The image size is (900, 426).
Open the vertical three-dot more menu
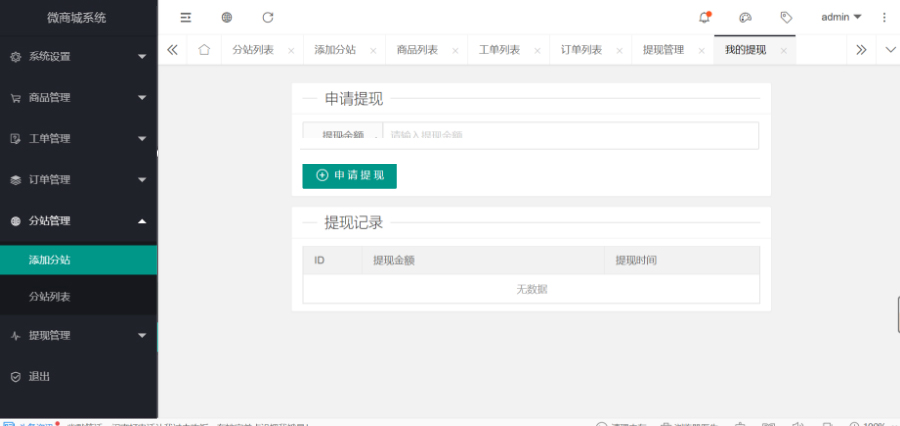884,17
